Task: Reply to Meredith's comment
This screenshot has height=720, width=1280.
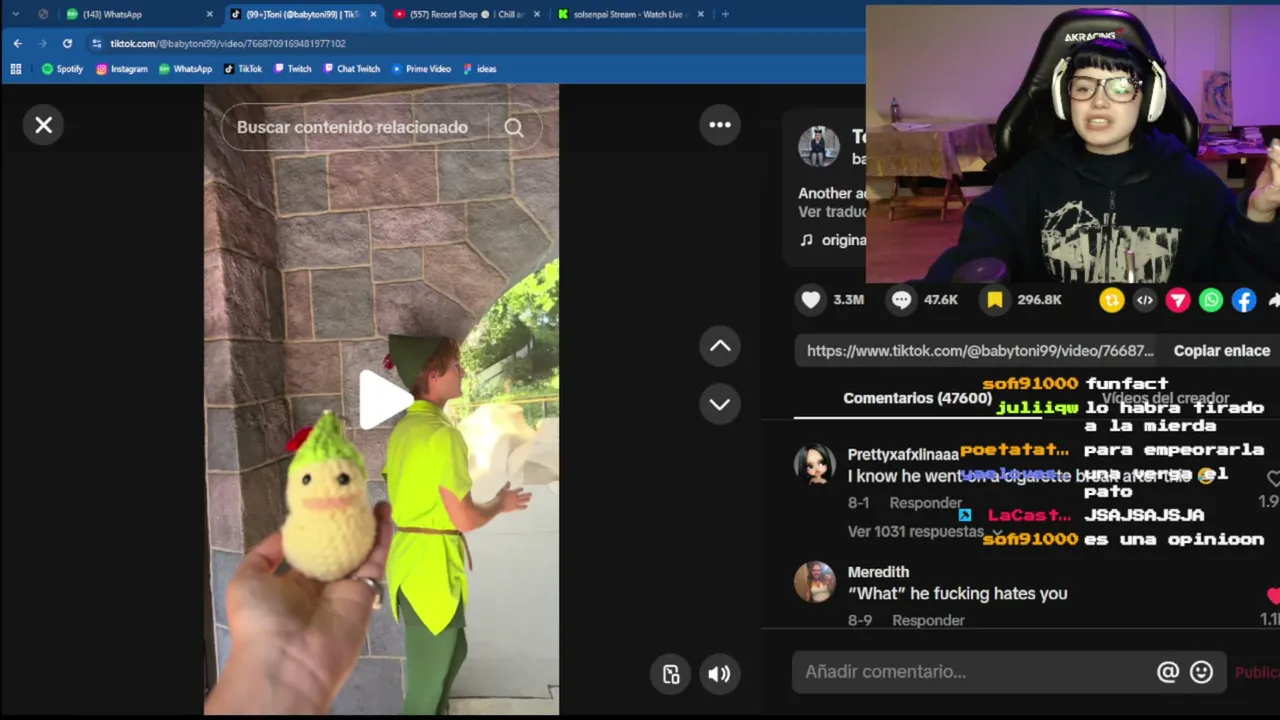Action: tap(928, 621)
